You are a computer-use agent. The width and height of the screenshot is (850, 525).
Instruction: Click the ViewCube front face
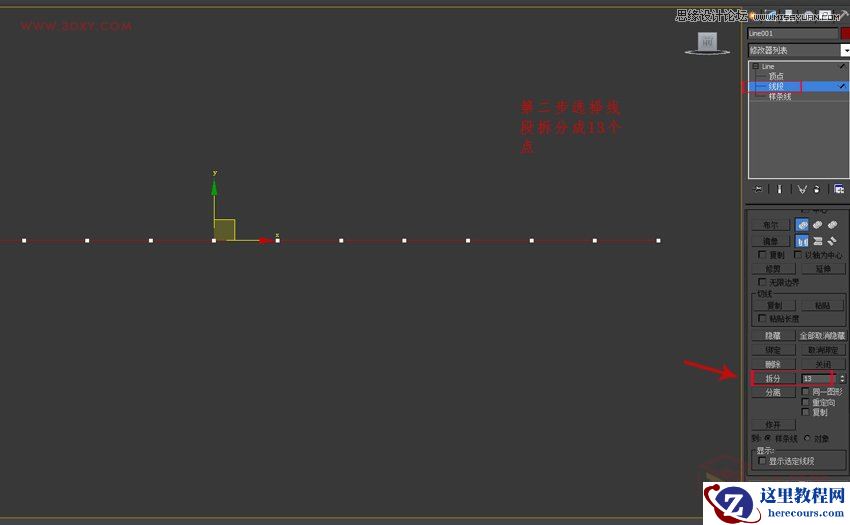[x=707, y=41]
